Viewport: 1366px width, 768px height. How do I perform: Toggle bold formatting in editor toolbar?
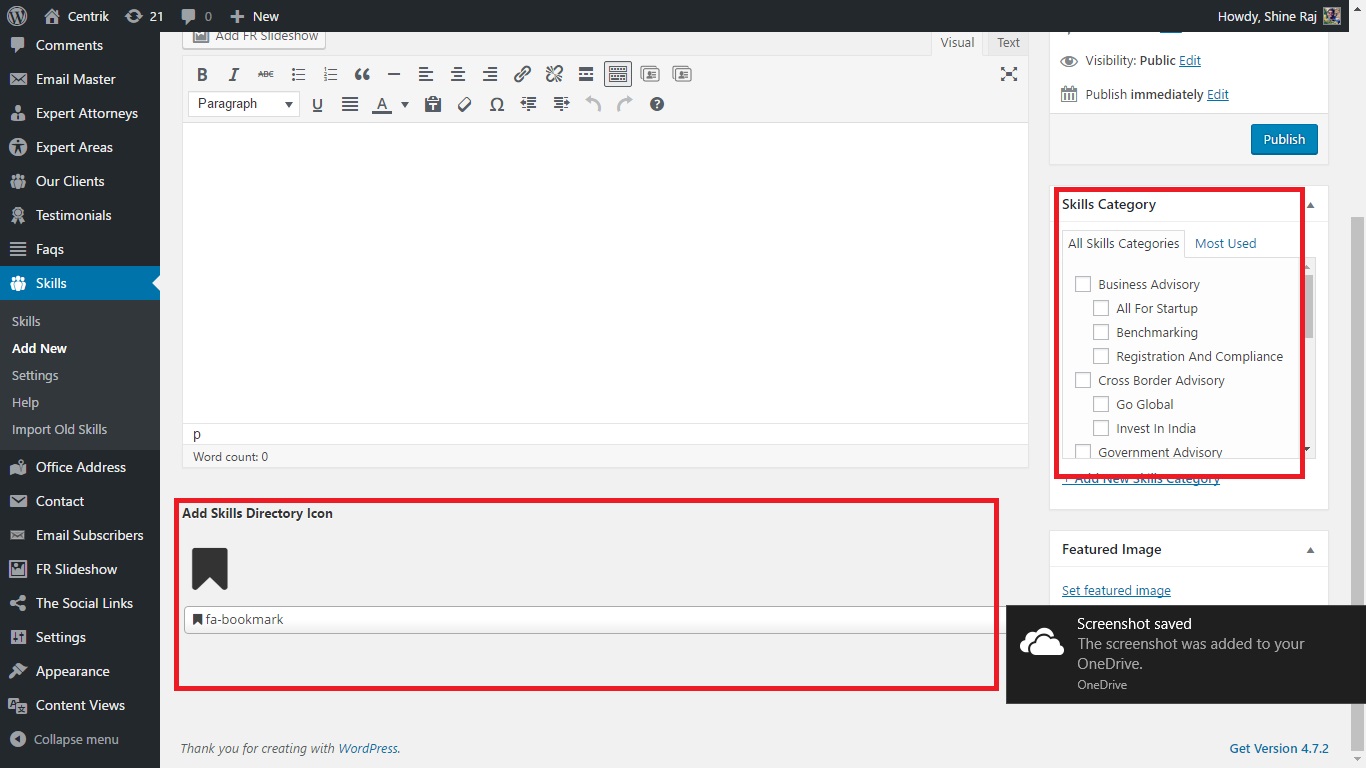[x=202, y=74]
